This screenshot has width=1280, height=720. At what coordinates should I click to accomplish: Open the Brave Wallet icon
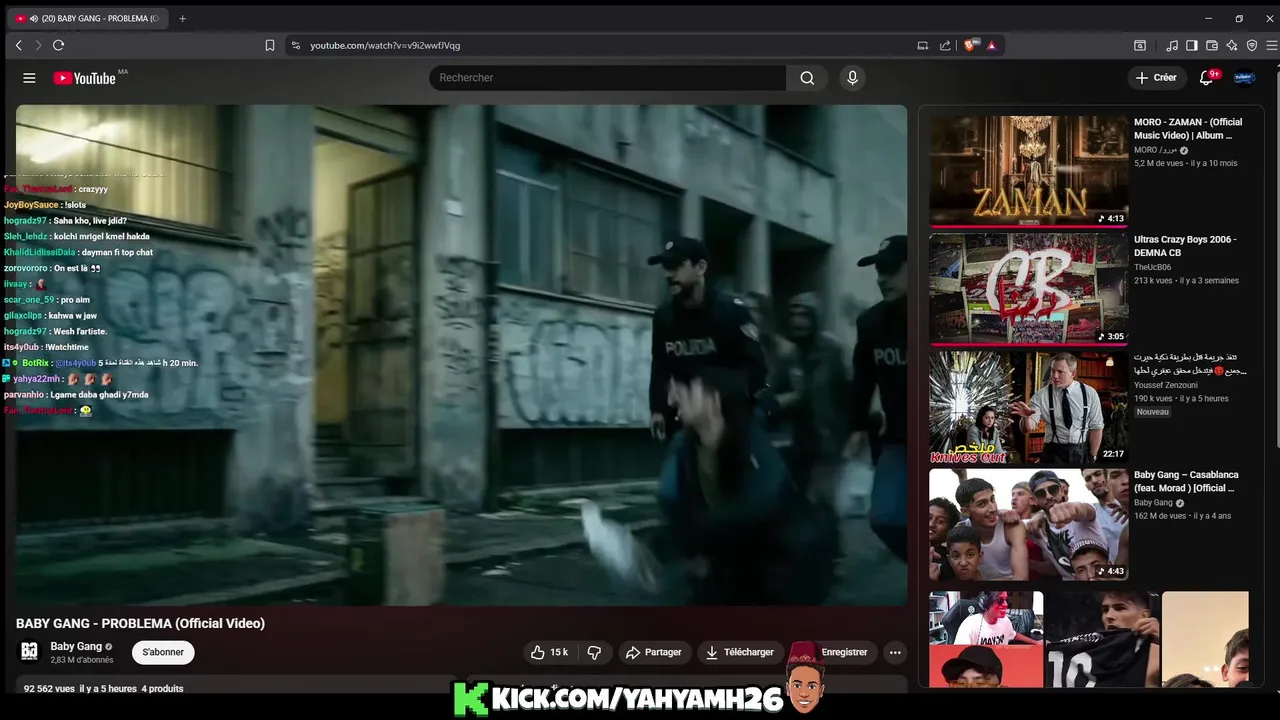pos(1212,45)
